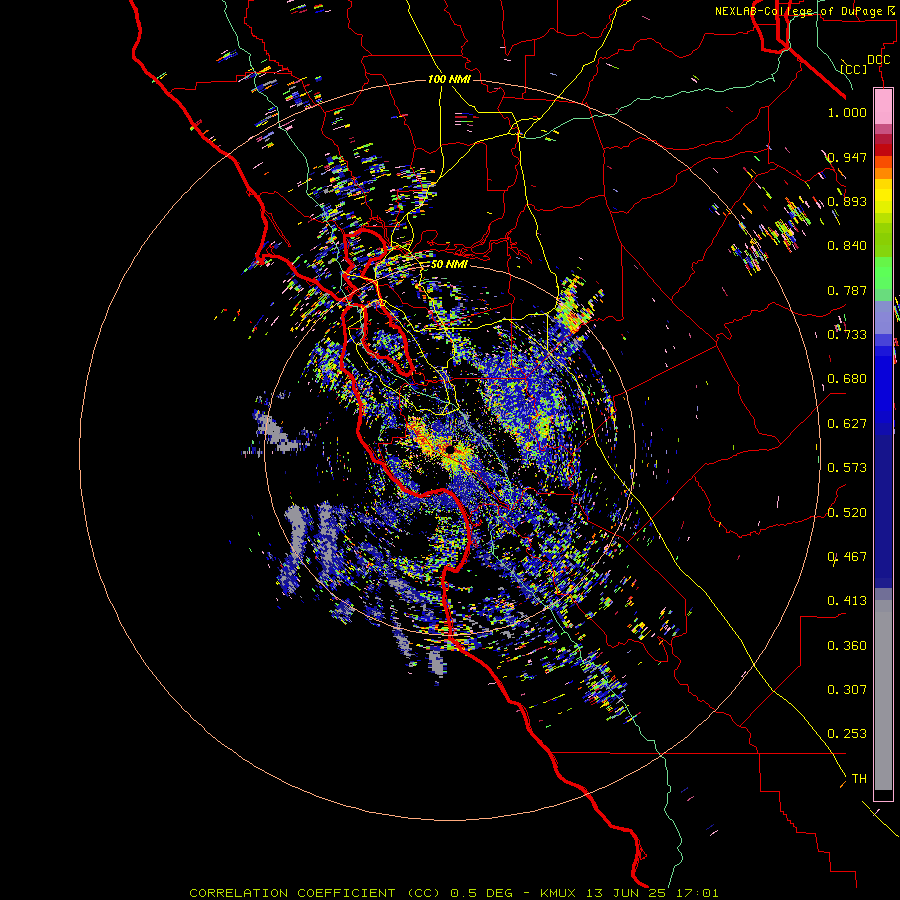The height and width of the screenshot is (900, 900).
Task: Select the 0.893 scale value
Action: (x=847, y=201)
